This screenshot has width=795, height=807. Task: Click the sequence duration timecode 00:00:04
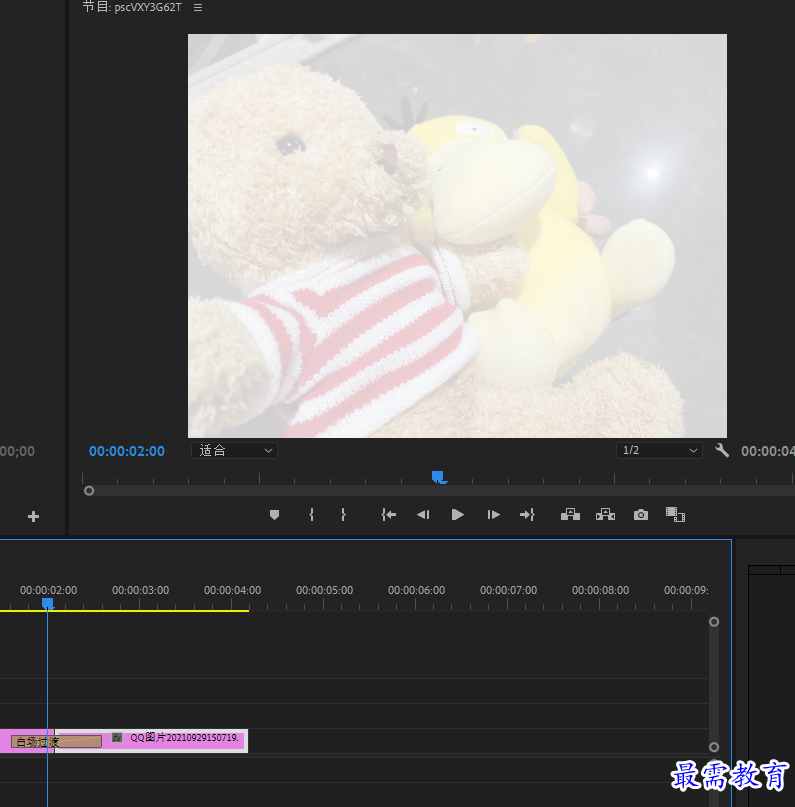click(768, 451)
